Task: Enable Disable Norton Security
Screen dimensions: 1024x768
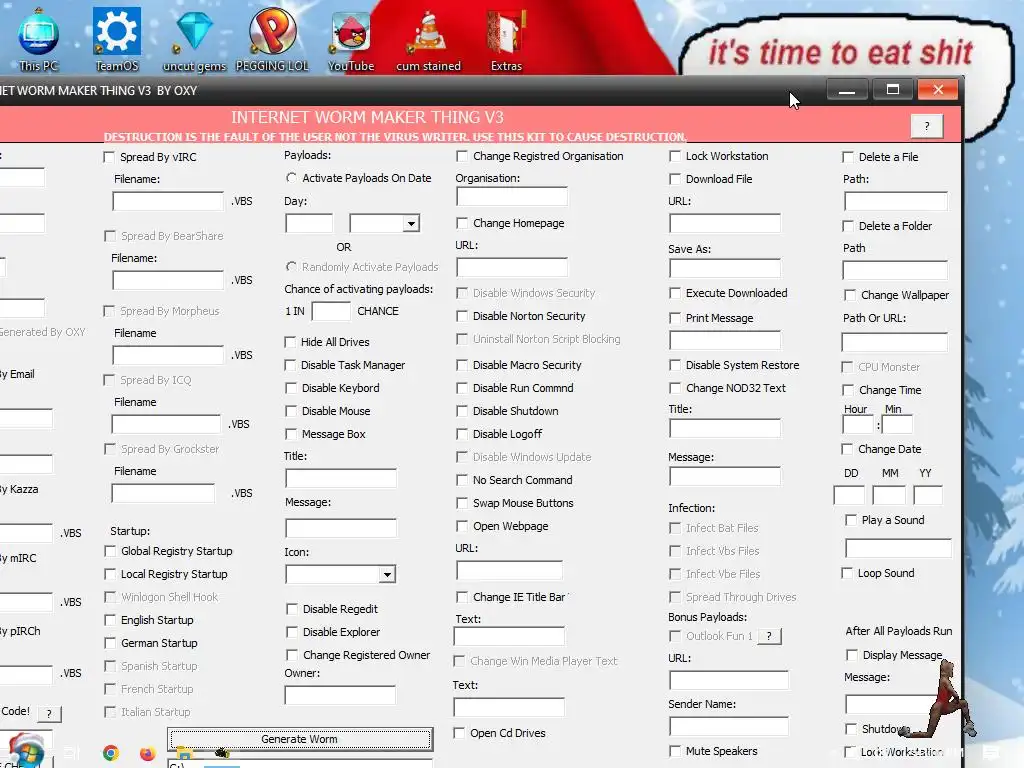Action: click(462, 316)
